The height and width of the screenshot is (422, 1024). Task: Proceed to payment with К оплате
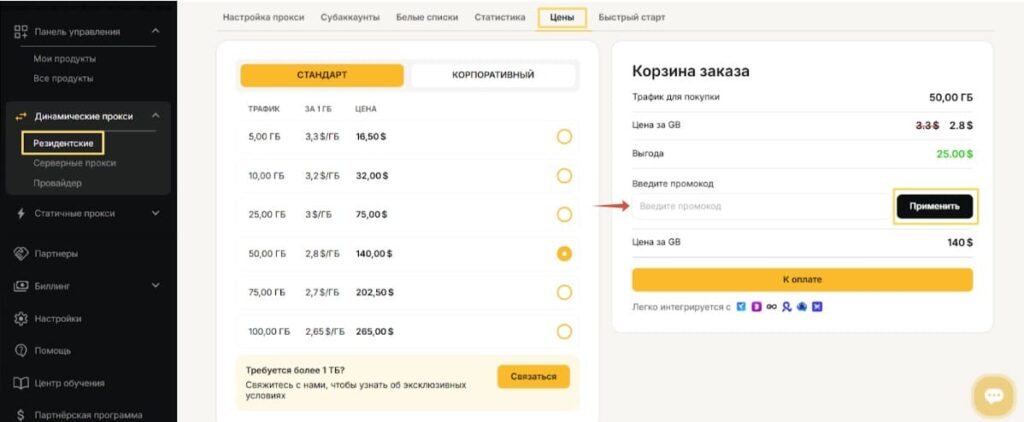(802, 279)
